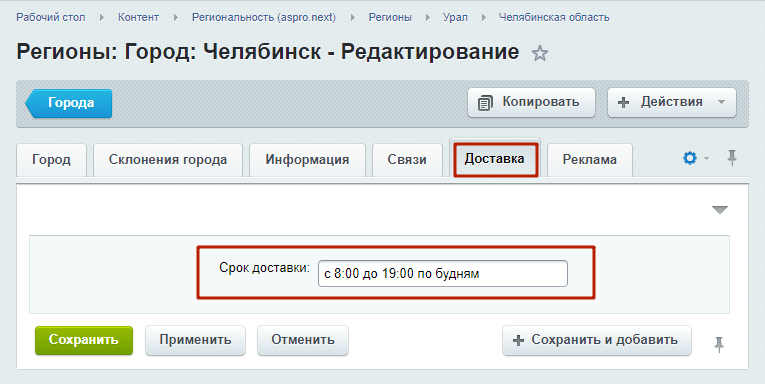Viewport: 765px width, 384px height.
Task: Open tab settings gear icon
Action: tap(690, 158)
